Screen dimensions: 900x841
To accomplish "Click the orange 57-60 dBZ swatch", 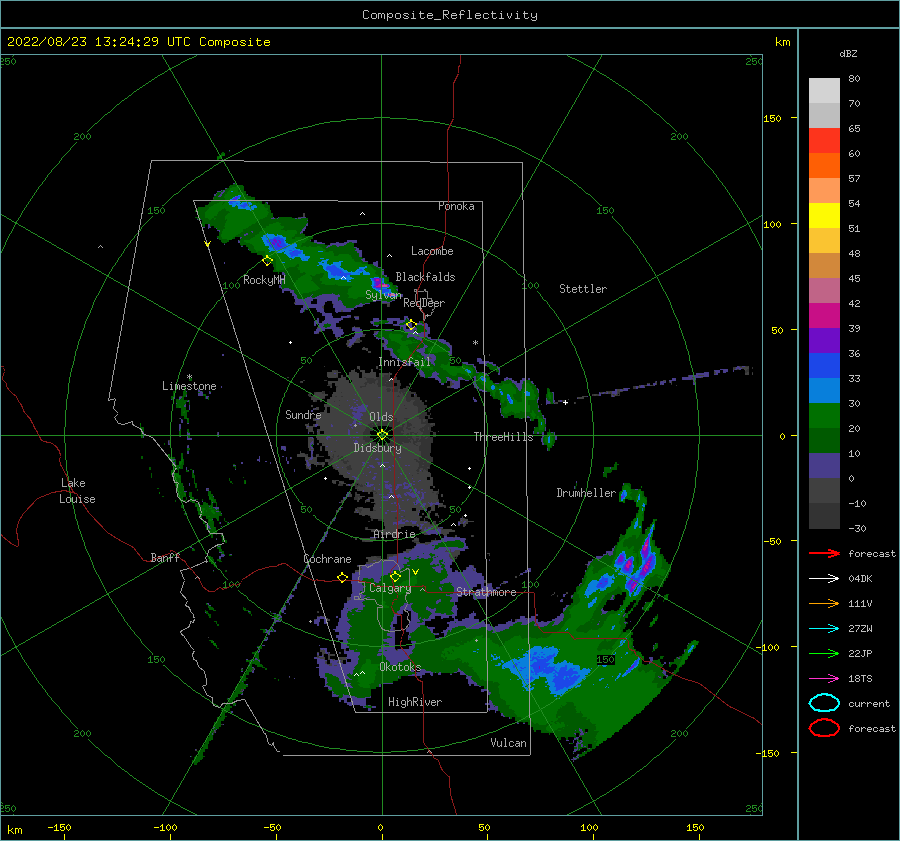I will pos(824,166).
